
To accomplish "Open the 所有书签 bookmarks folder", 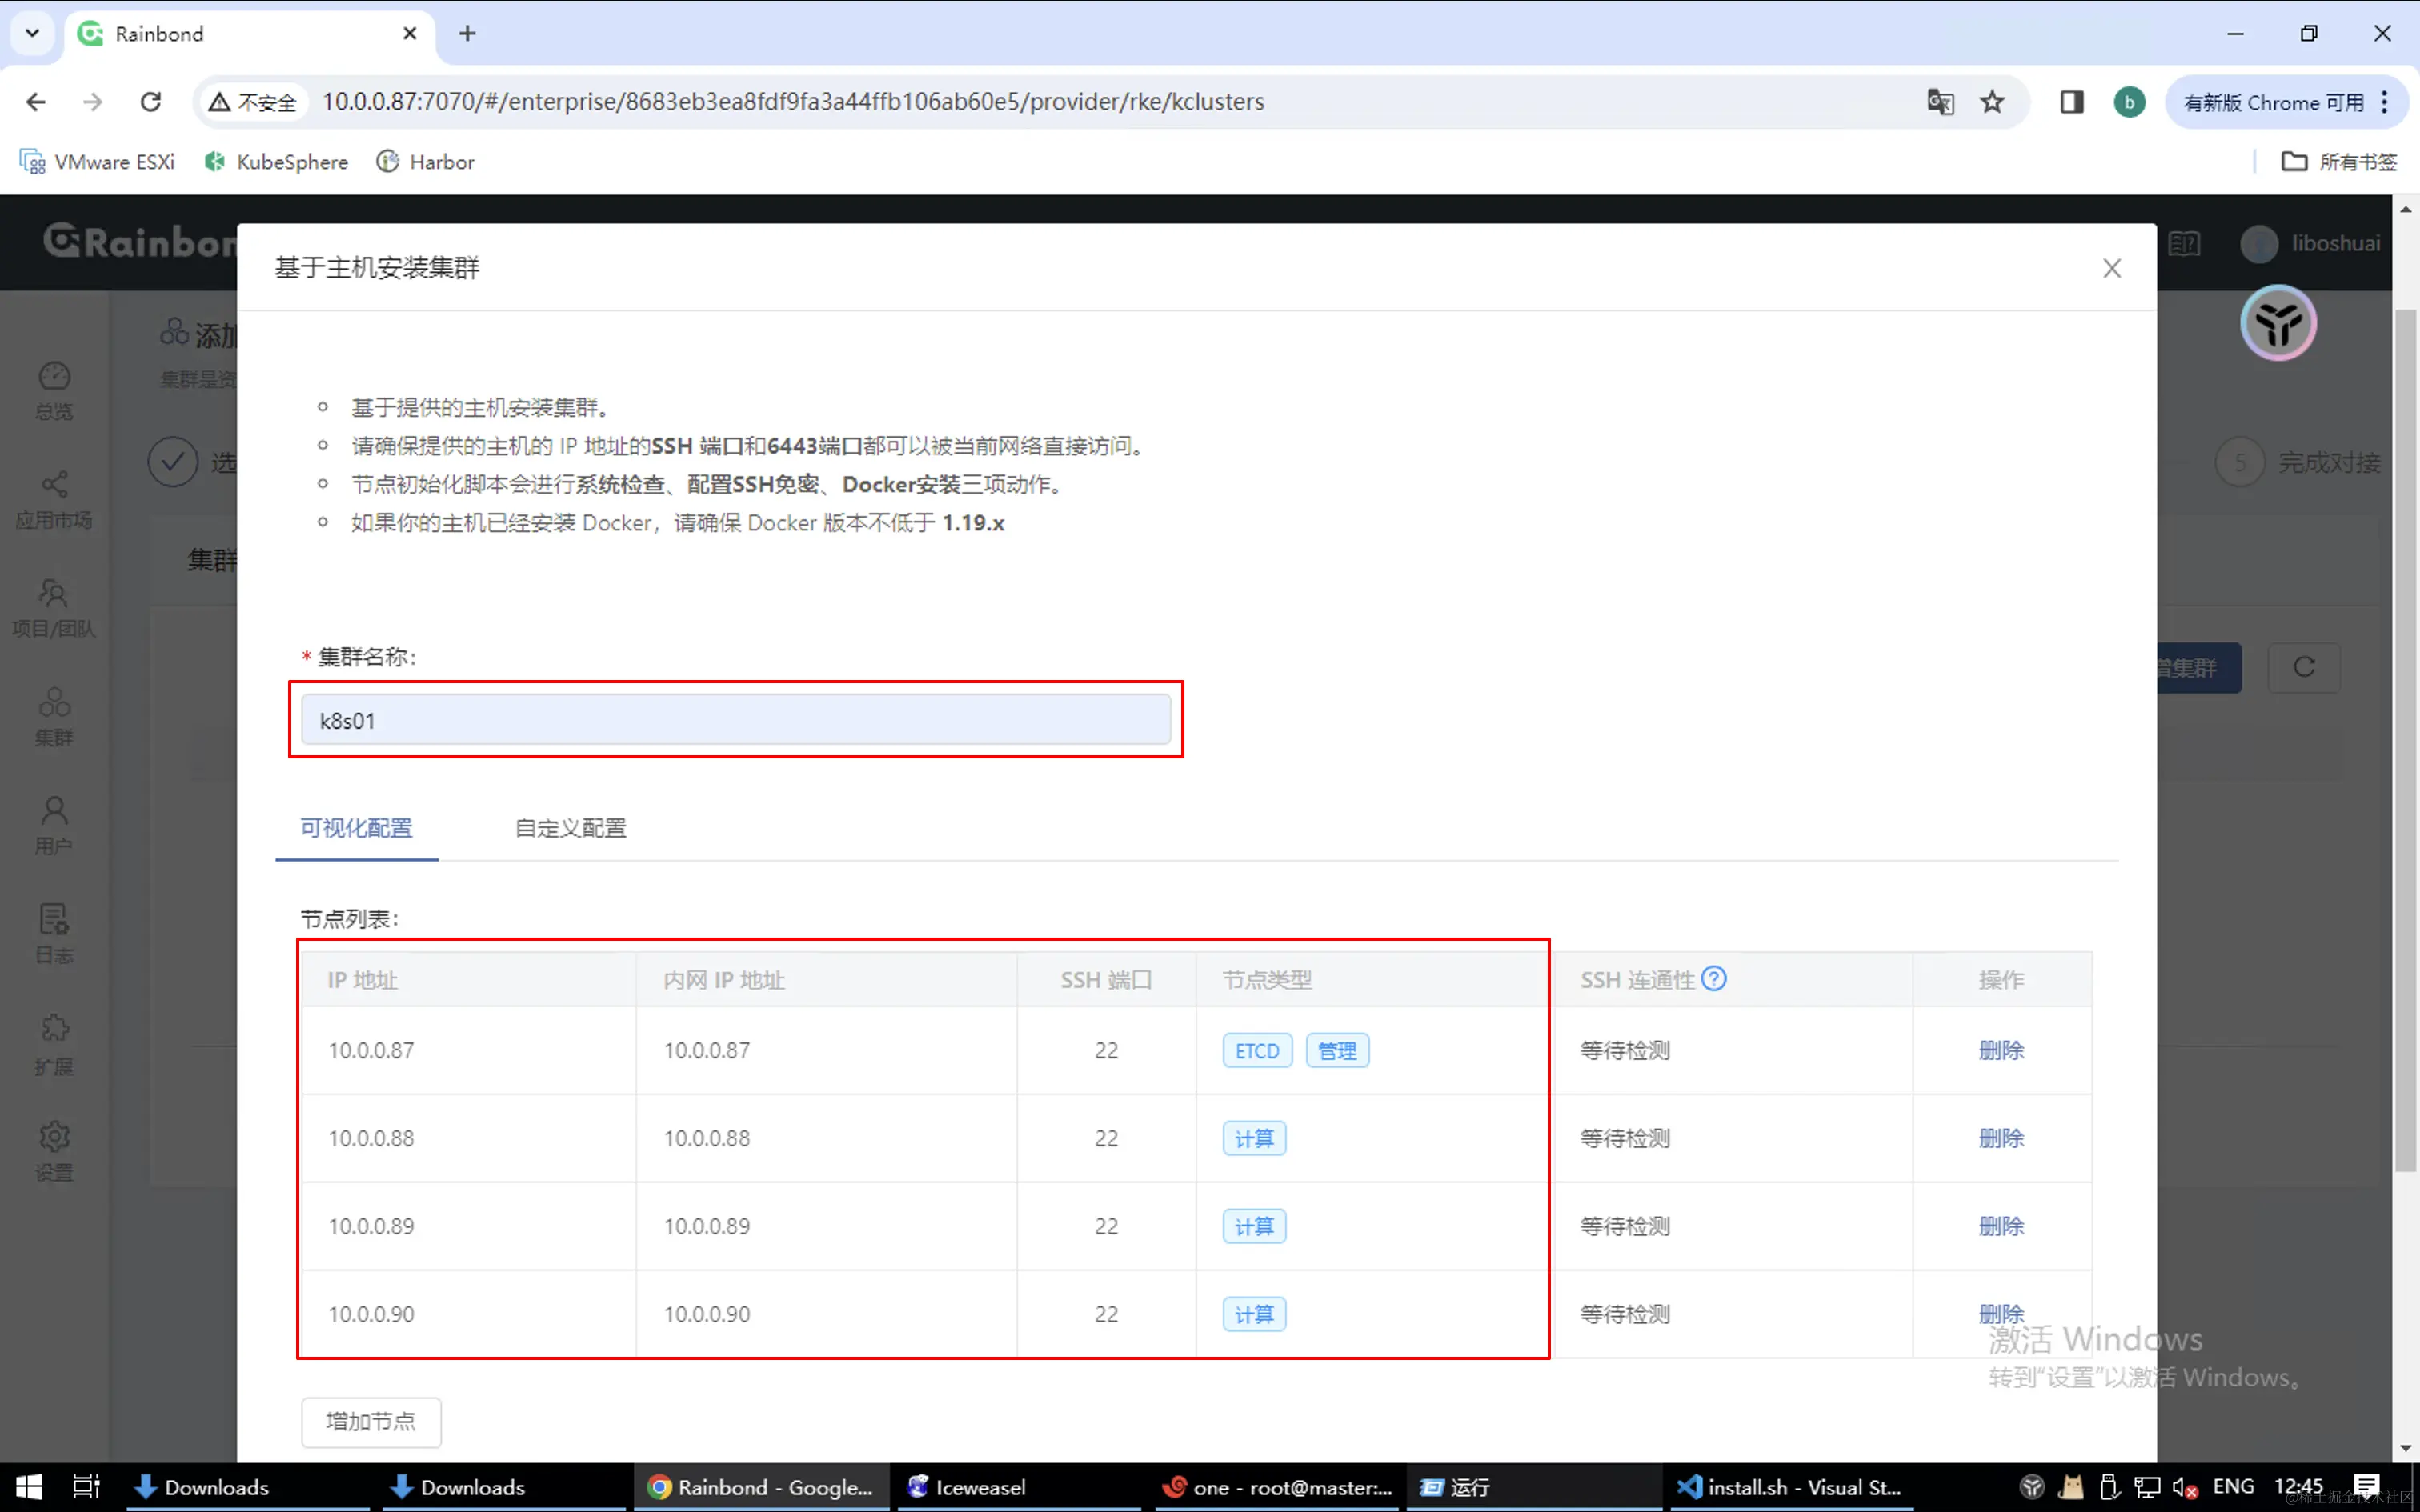I will [x=2338, y=162].
